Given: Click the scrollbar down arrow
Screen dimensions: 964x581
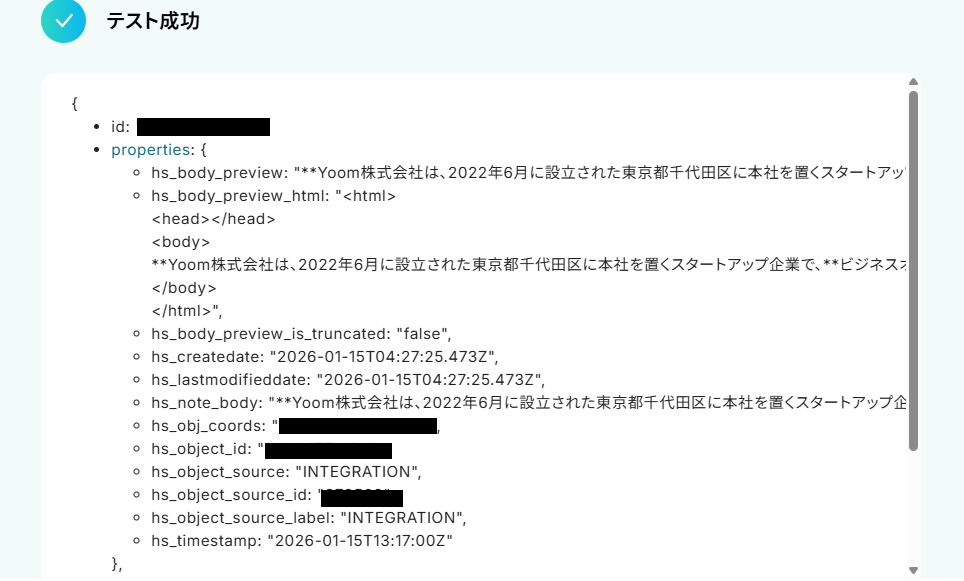Looking at the screenshot, I should 913,571.
